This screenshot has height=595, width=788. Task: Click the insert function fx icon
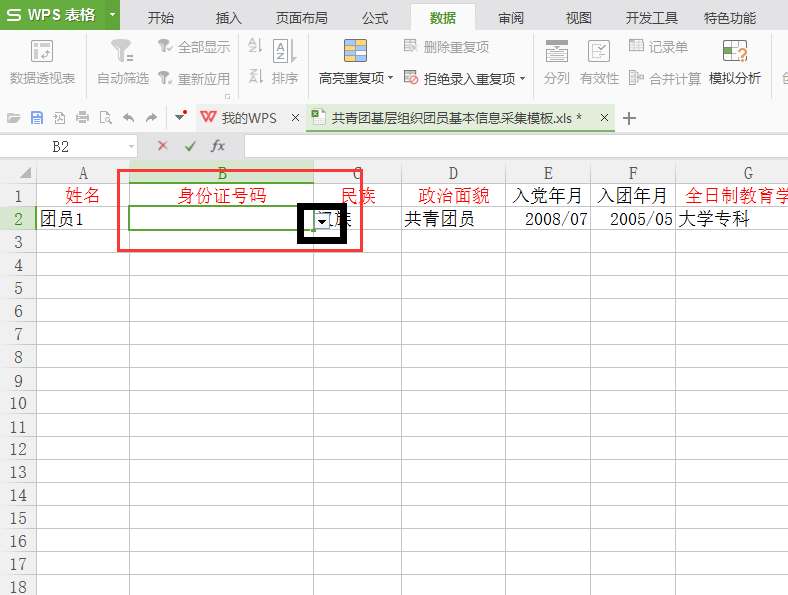[218, 146]
